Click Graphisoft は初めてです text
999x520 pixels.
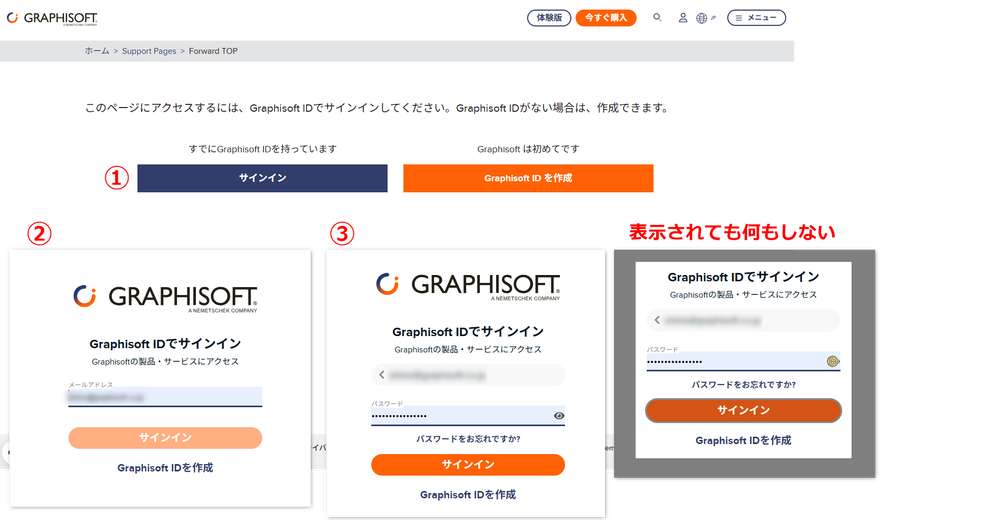coord(528,149)
